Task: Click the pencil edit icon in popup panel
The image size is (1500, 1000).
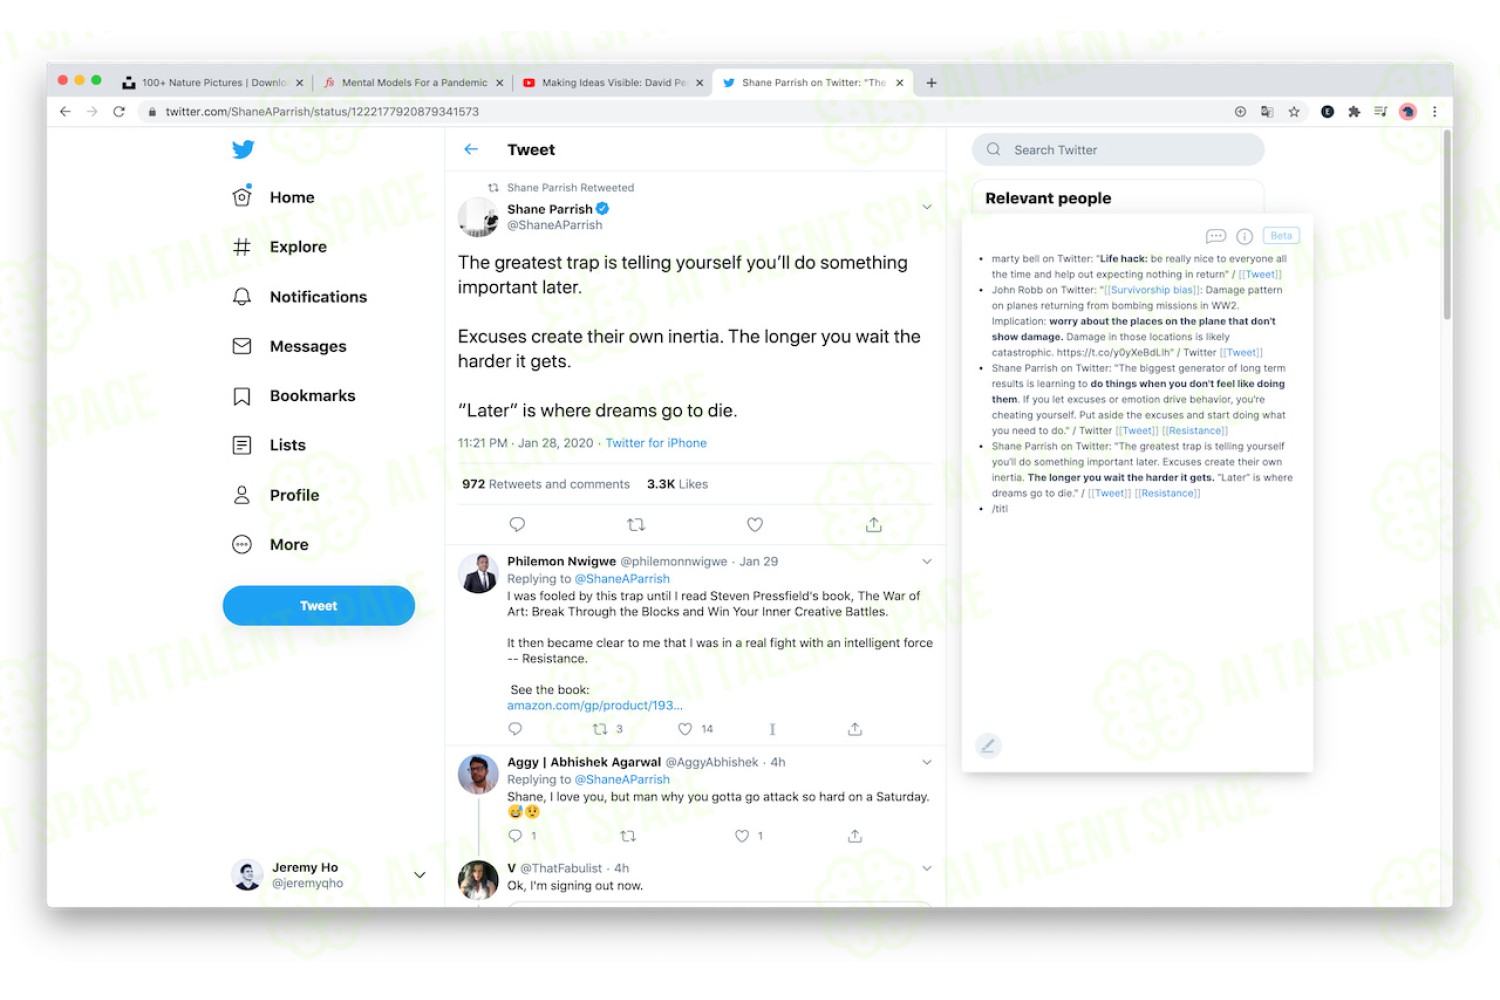Action: point(988,745)
